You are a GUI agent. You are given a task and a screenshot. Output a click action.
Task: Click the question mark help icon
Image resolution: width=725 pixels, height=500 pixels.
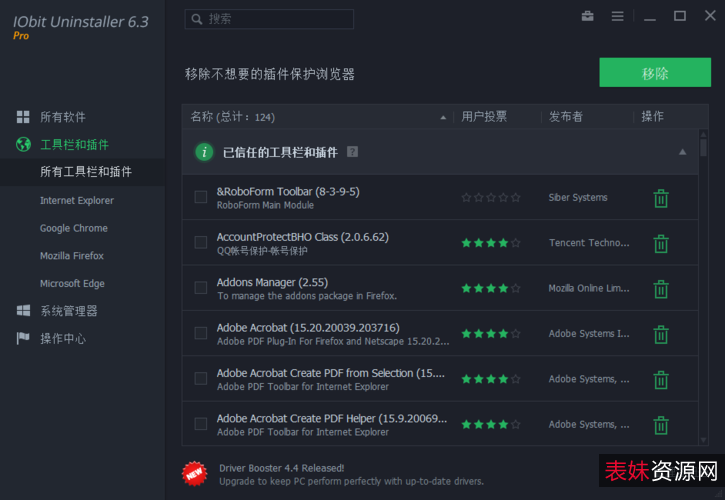(352, 152)
